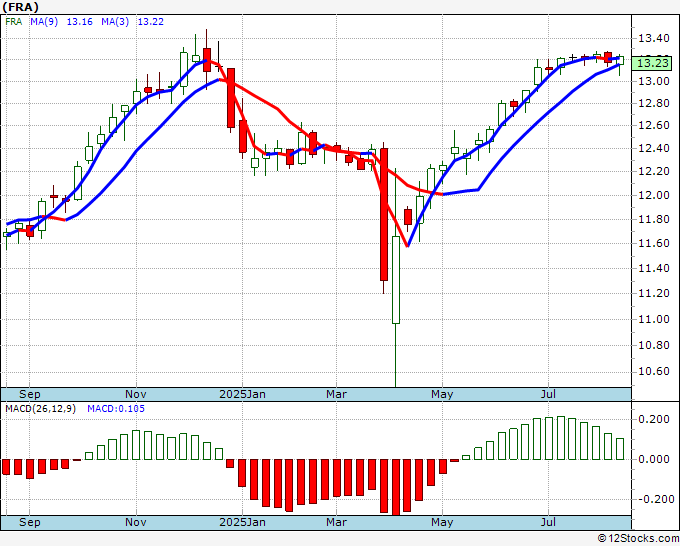Click the 12.40 price axis label
Image resolution: width=680 pixels, height=546 pixels.
coord(653,148)
